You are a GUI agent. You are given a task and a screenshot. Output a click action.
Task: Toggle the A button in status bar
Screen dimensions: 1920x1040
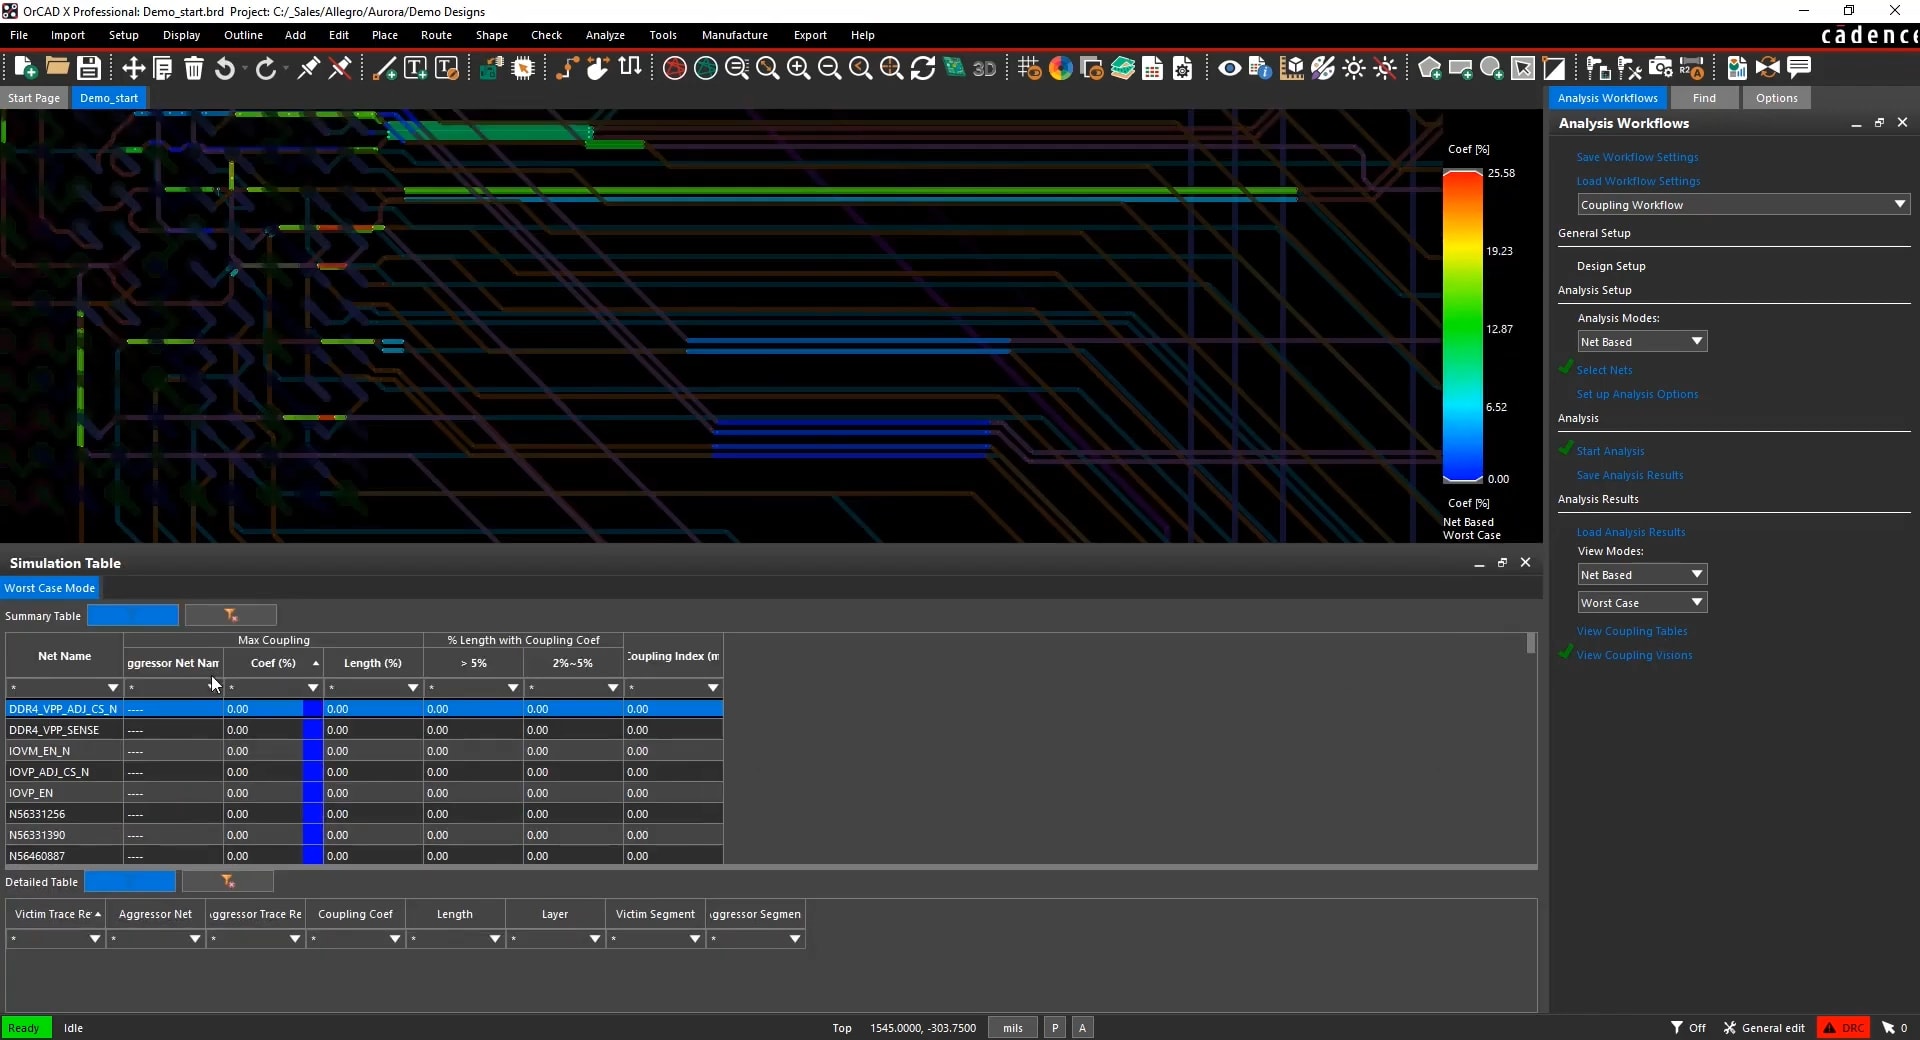tap(1082, 1028)
